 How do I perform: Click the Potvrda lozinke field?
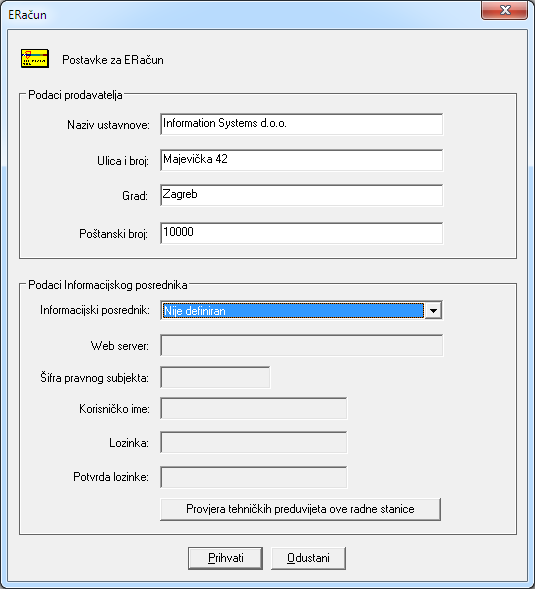click(254, 477)
